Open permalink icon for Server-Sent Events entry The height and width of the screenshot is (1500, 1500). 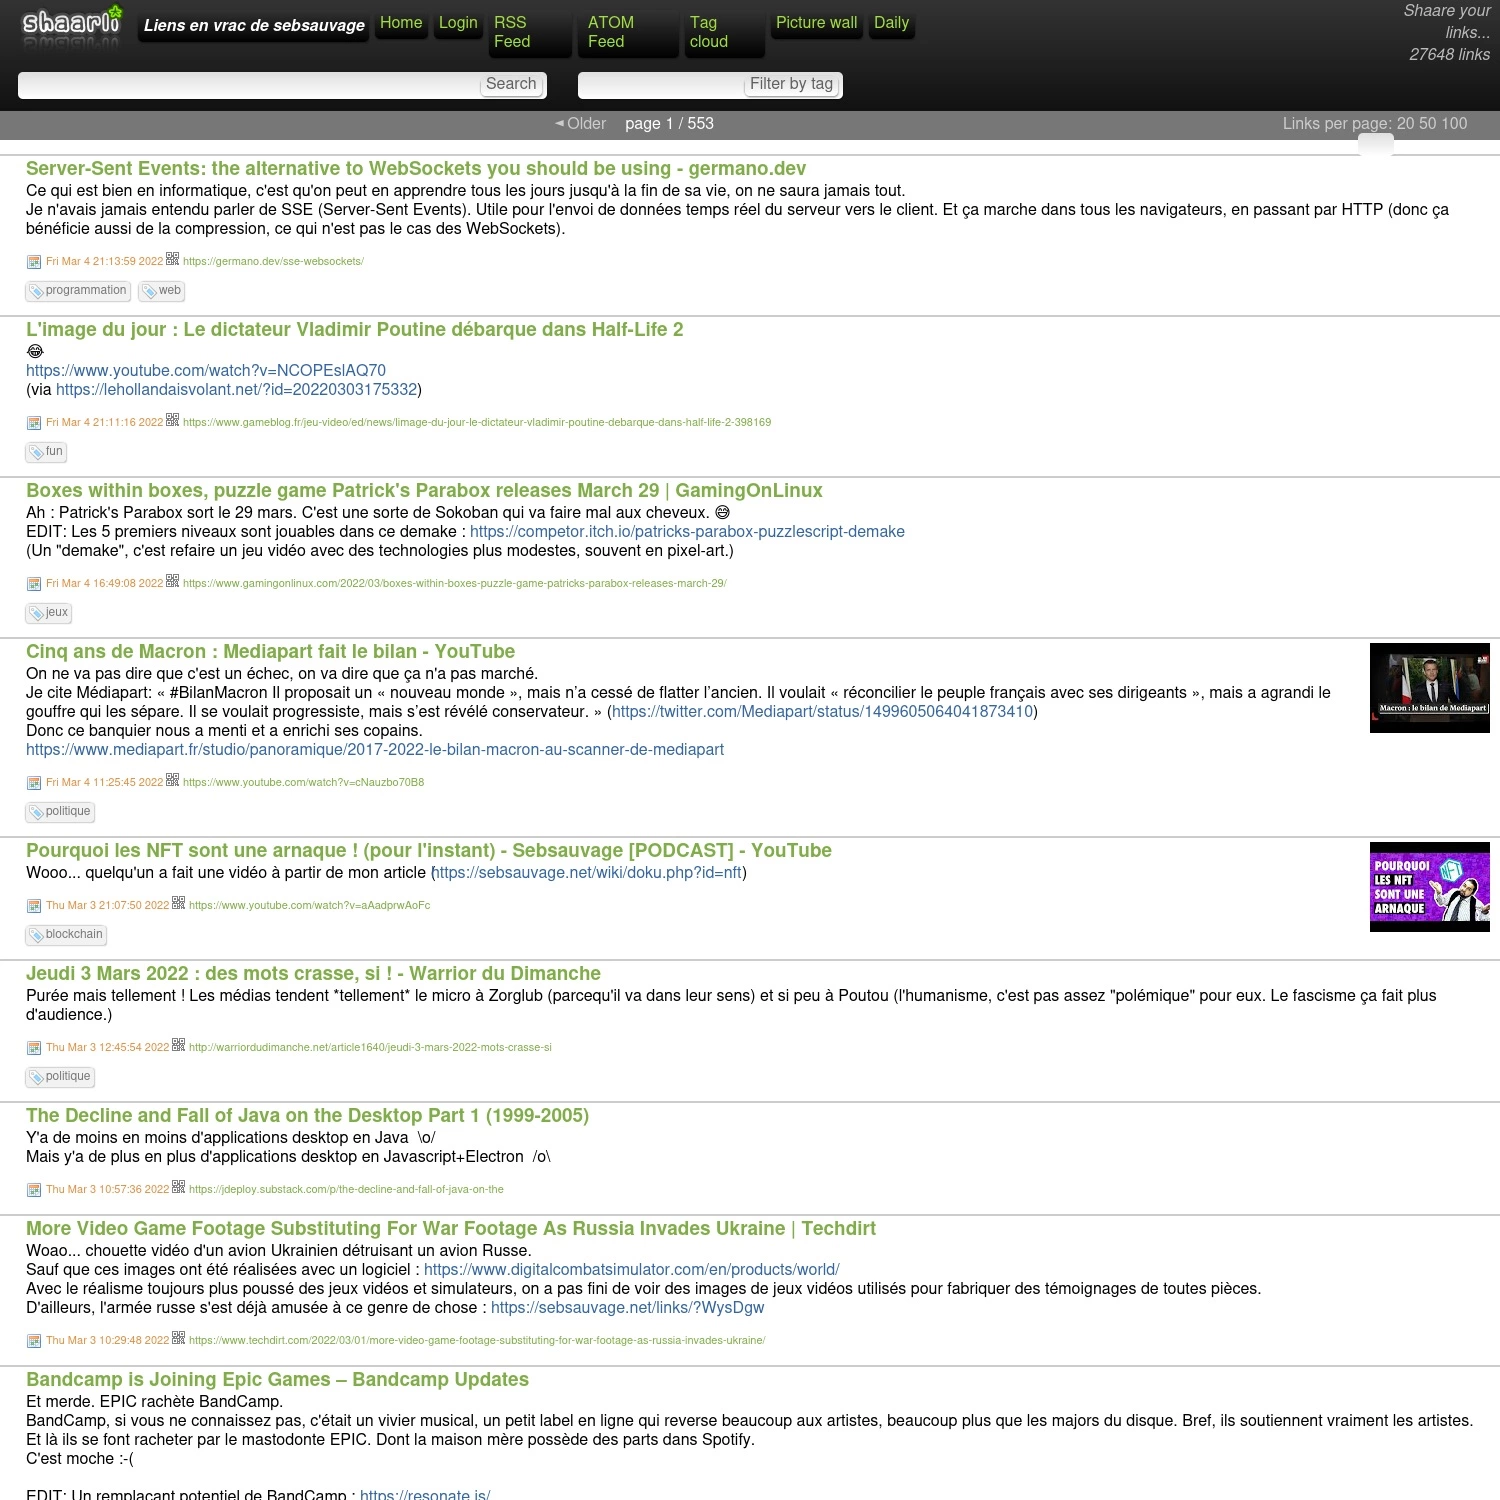tap(34, 262)
